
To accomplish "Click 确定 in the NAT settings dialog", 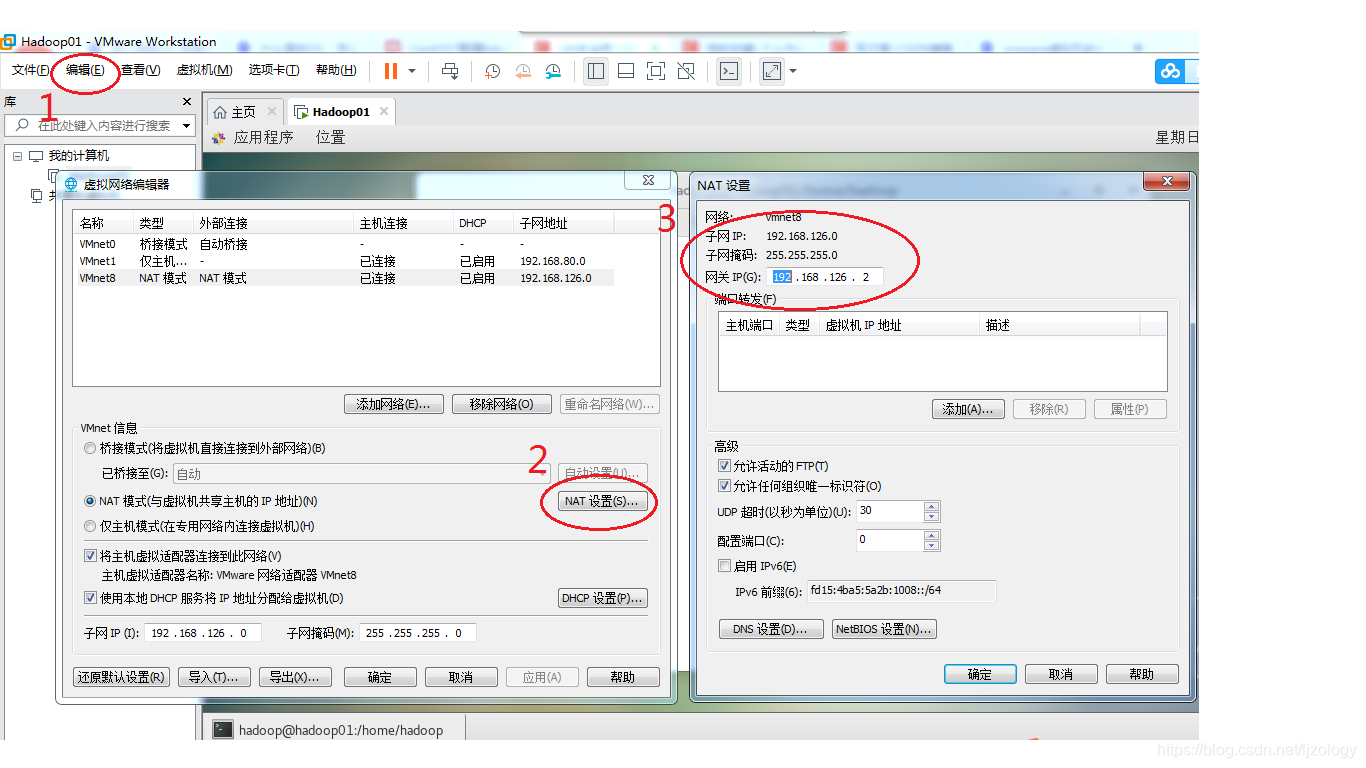I will pos(980,674).
